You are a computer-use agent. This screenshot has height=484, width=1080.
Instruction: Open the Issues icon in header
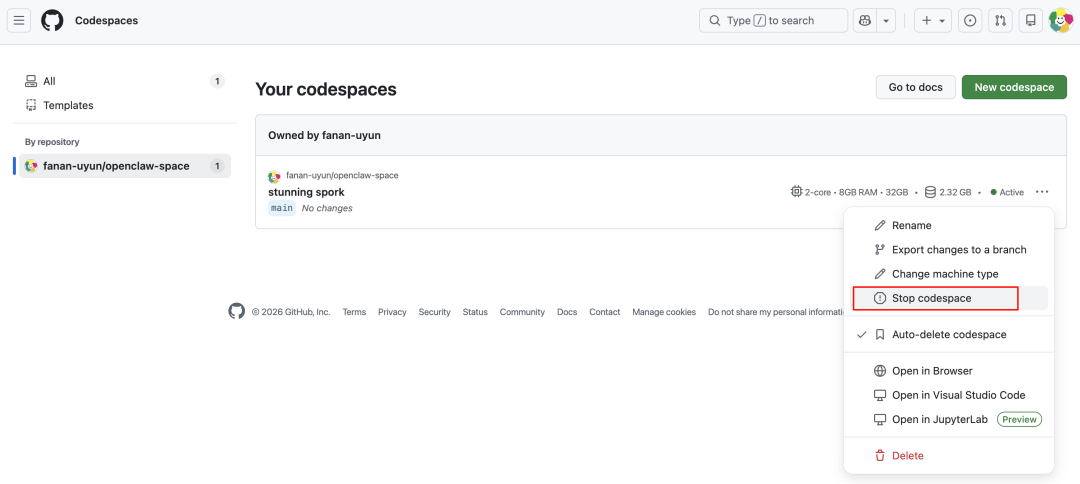coord(970,20)
